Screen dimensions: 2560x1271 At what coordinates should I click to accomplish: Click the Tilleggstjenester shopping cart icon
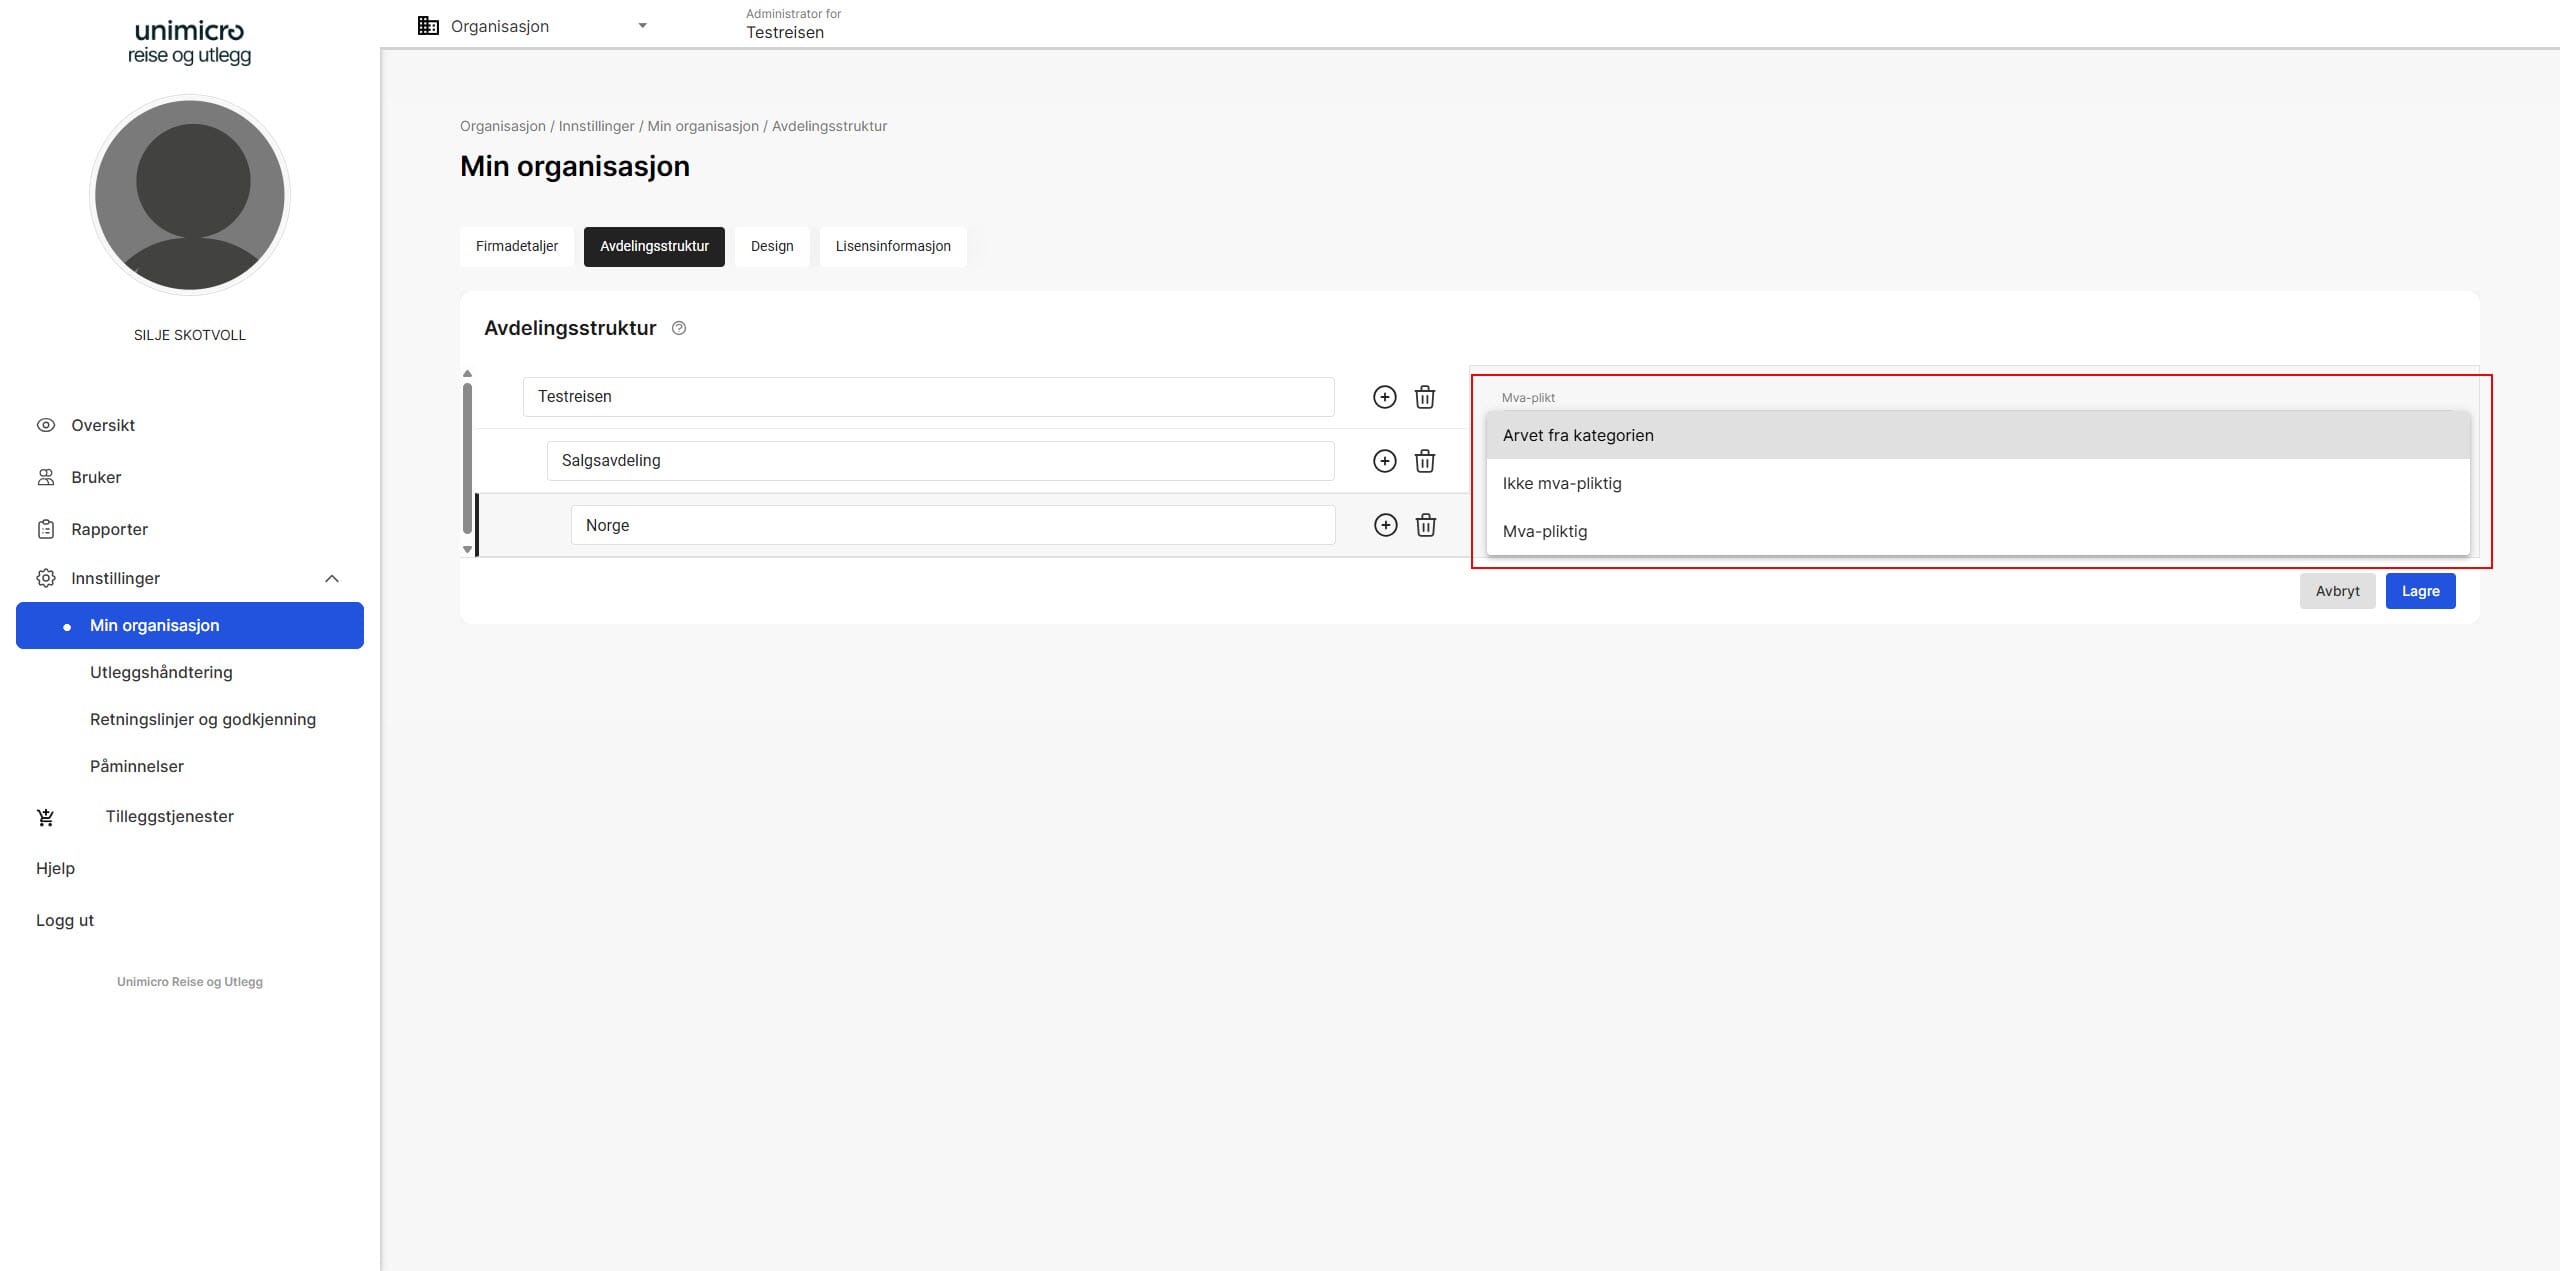(46, 817)
